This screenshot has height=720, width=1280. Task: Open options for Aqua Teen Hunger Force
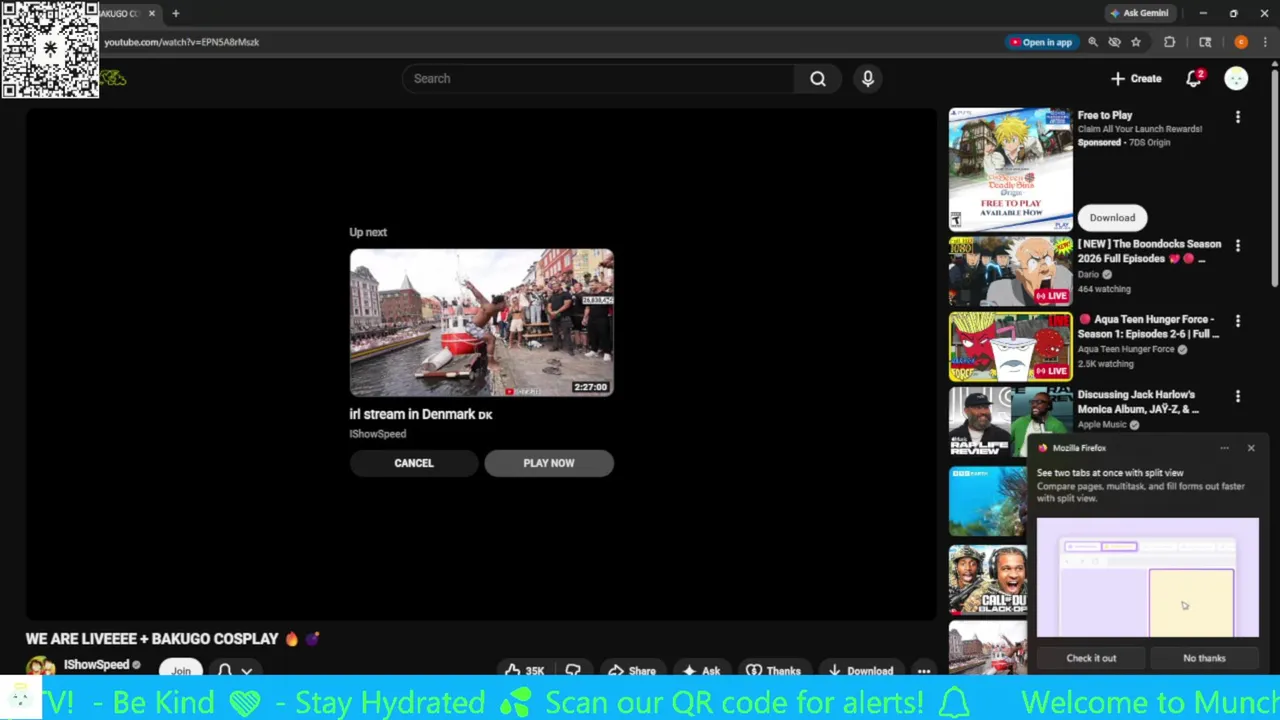pos(1238,321)
